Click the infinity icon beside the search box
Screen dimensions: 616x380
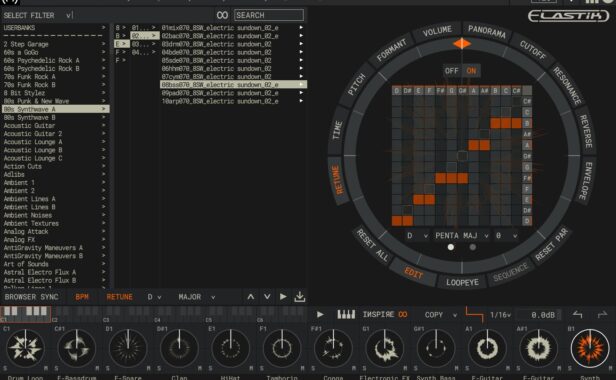222,15
